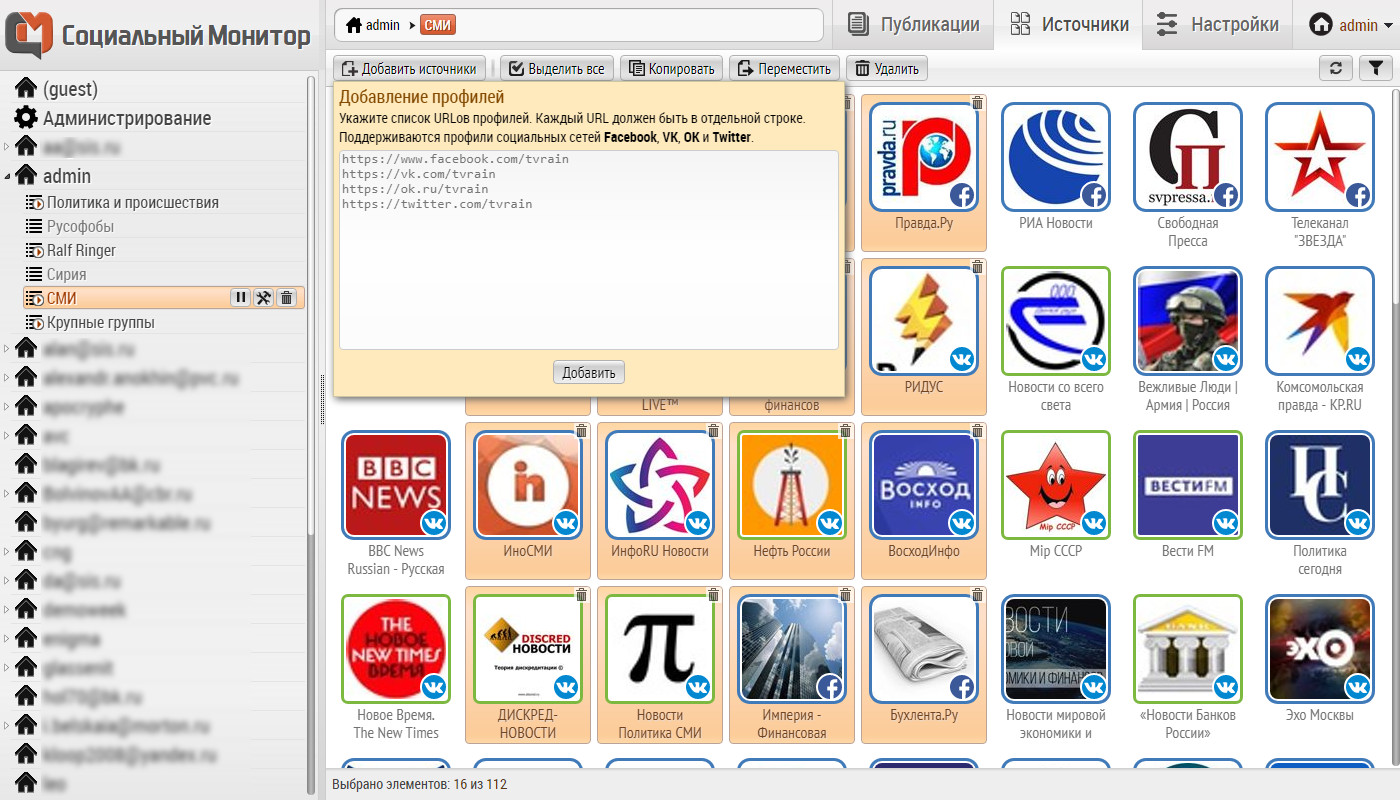Click VK badge on Эхо Москвы
The image size is (1400, 800).
pos(1358,687)
